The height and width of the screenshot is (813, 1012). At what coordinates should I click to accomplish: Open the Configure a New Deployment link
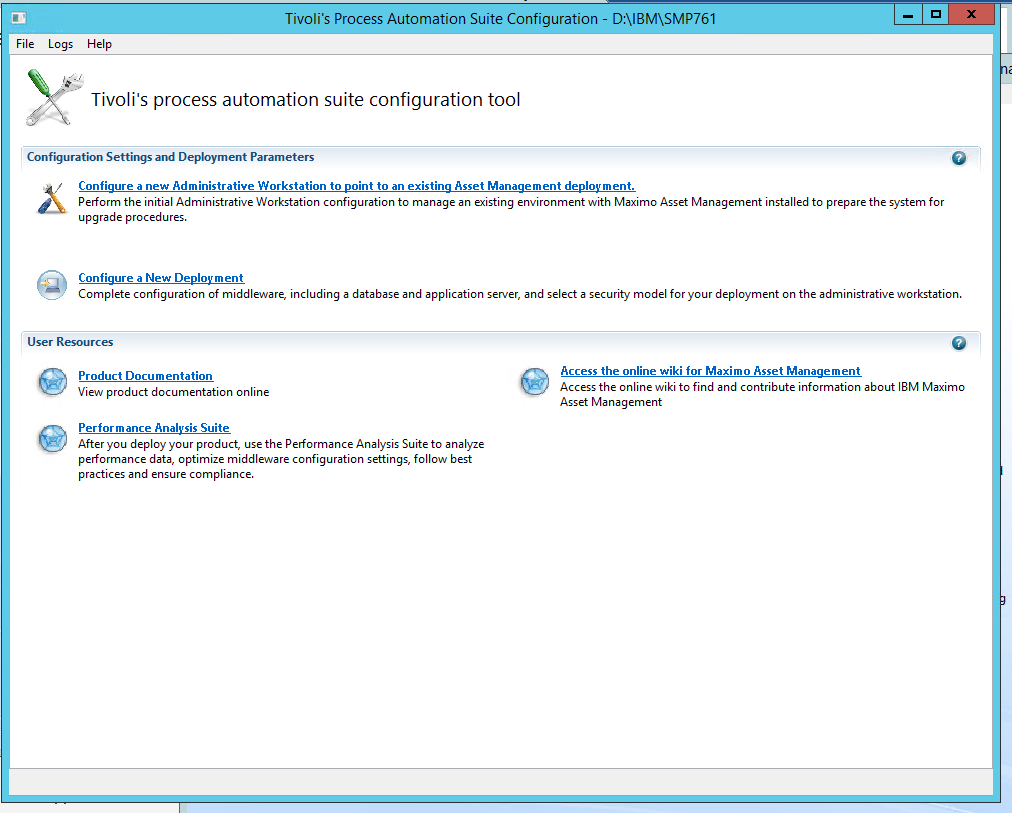(x=160, y=277)
